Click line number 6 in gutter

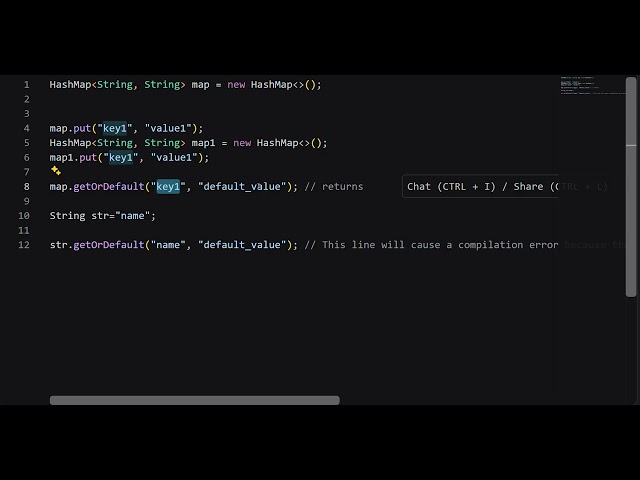(x=27, y=158)
